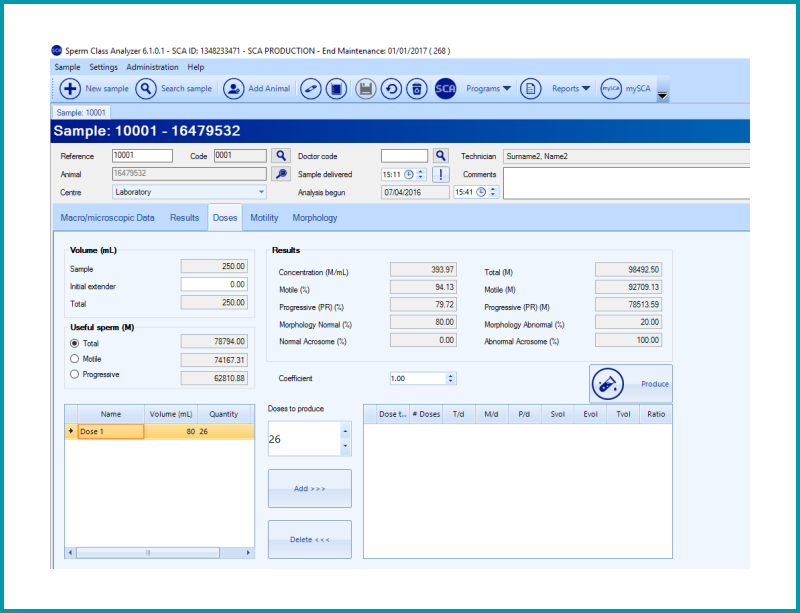The width and height of the screenshot is (800, 613).
Task: Switch to the Morphology tab
Action: pyautogui.click(x=315, y=217)
